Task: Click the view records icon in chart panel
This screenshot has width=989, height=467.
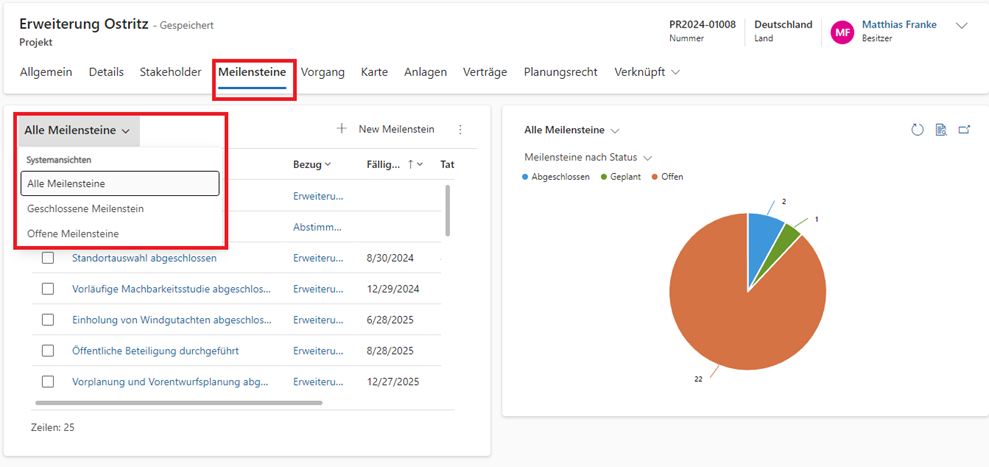Action: [941, 130]
